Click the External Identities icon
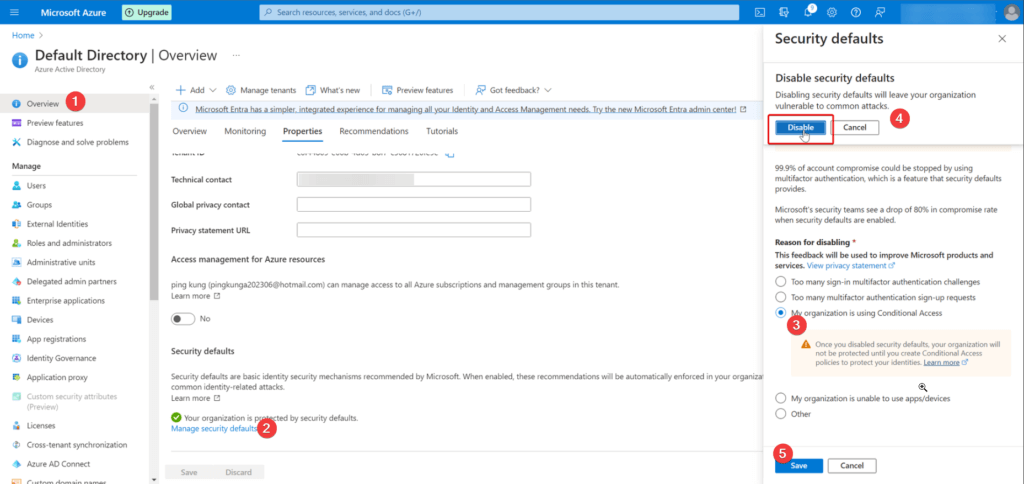The width and height of the screenshot is (1024, 484). point(17,224)
